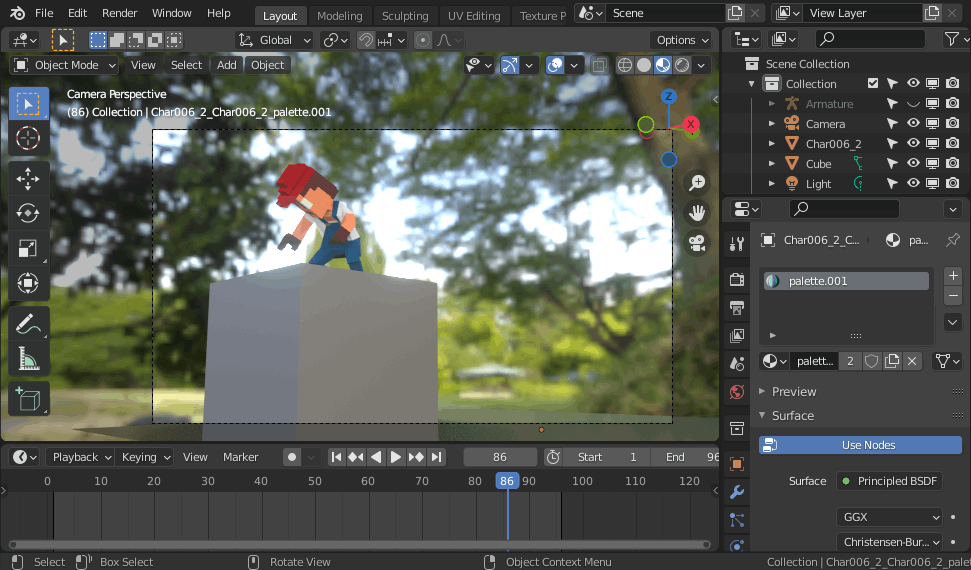Viewport: 971px width, 570px height.
Task: Toggle Camera visibility eye icon
Action: click(x=913, y=123)
